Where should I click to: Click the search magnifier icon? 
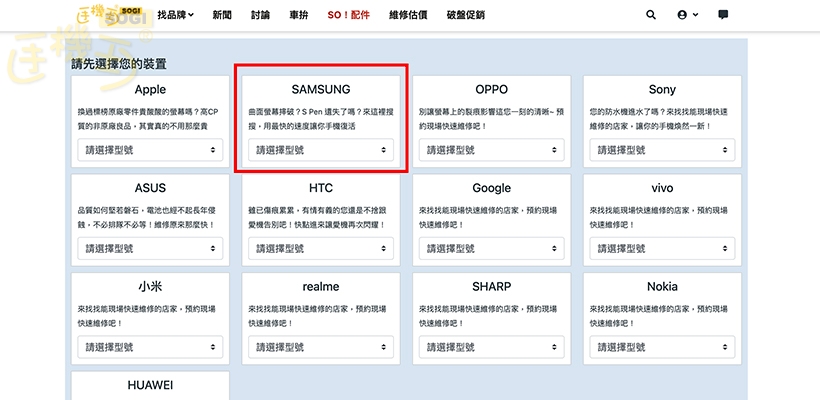click(651, 16)
